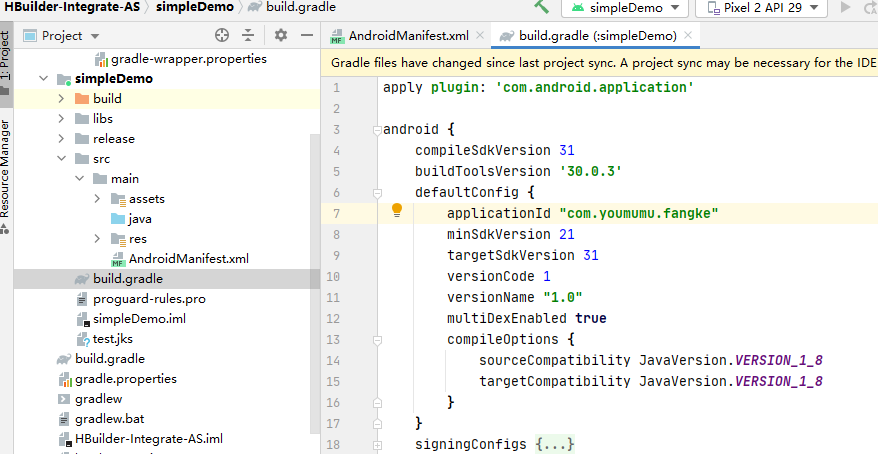Fold the defaultConfig block at line 6
This screenshot has height=454, width=878.
coord(377,193)
